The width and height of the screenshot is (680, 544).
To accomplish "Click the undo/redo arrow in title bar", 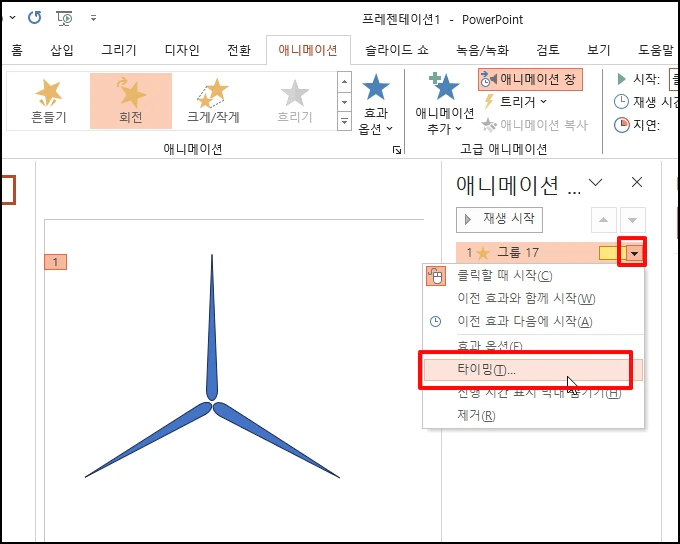I will click(x=34, y=18).
